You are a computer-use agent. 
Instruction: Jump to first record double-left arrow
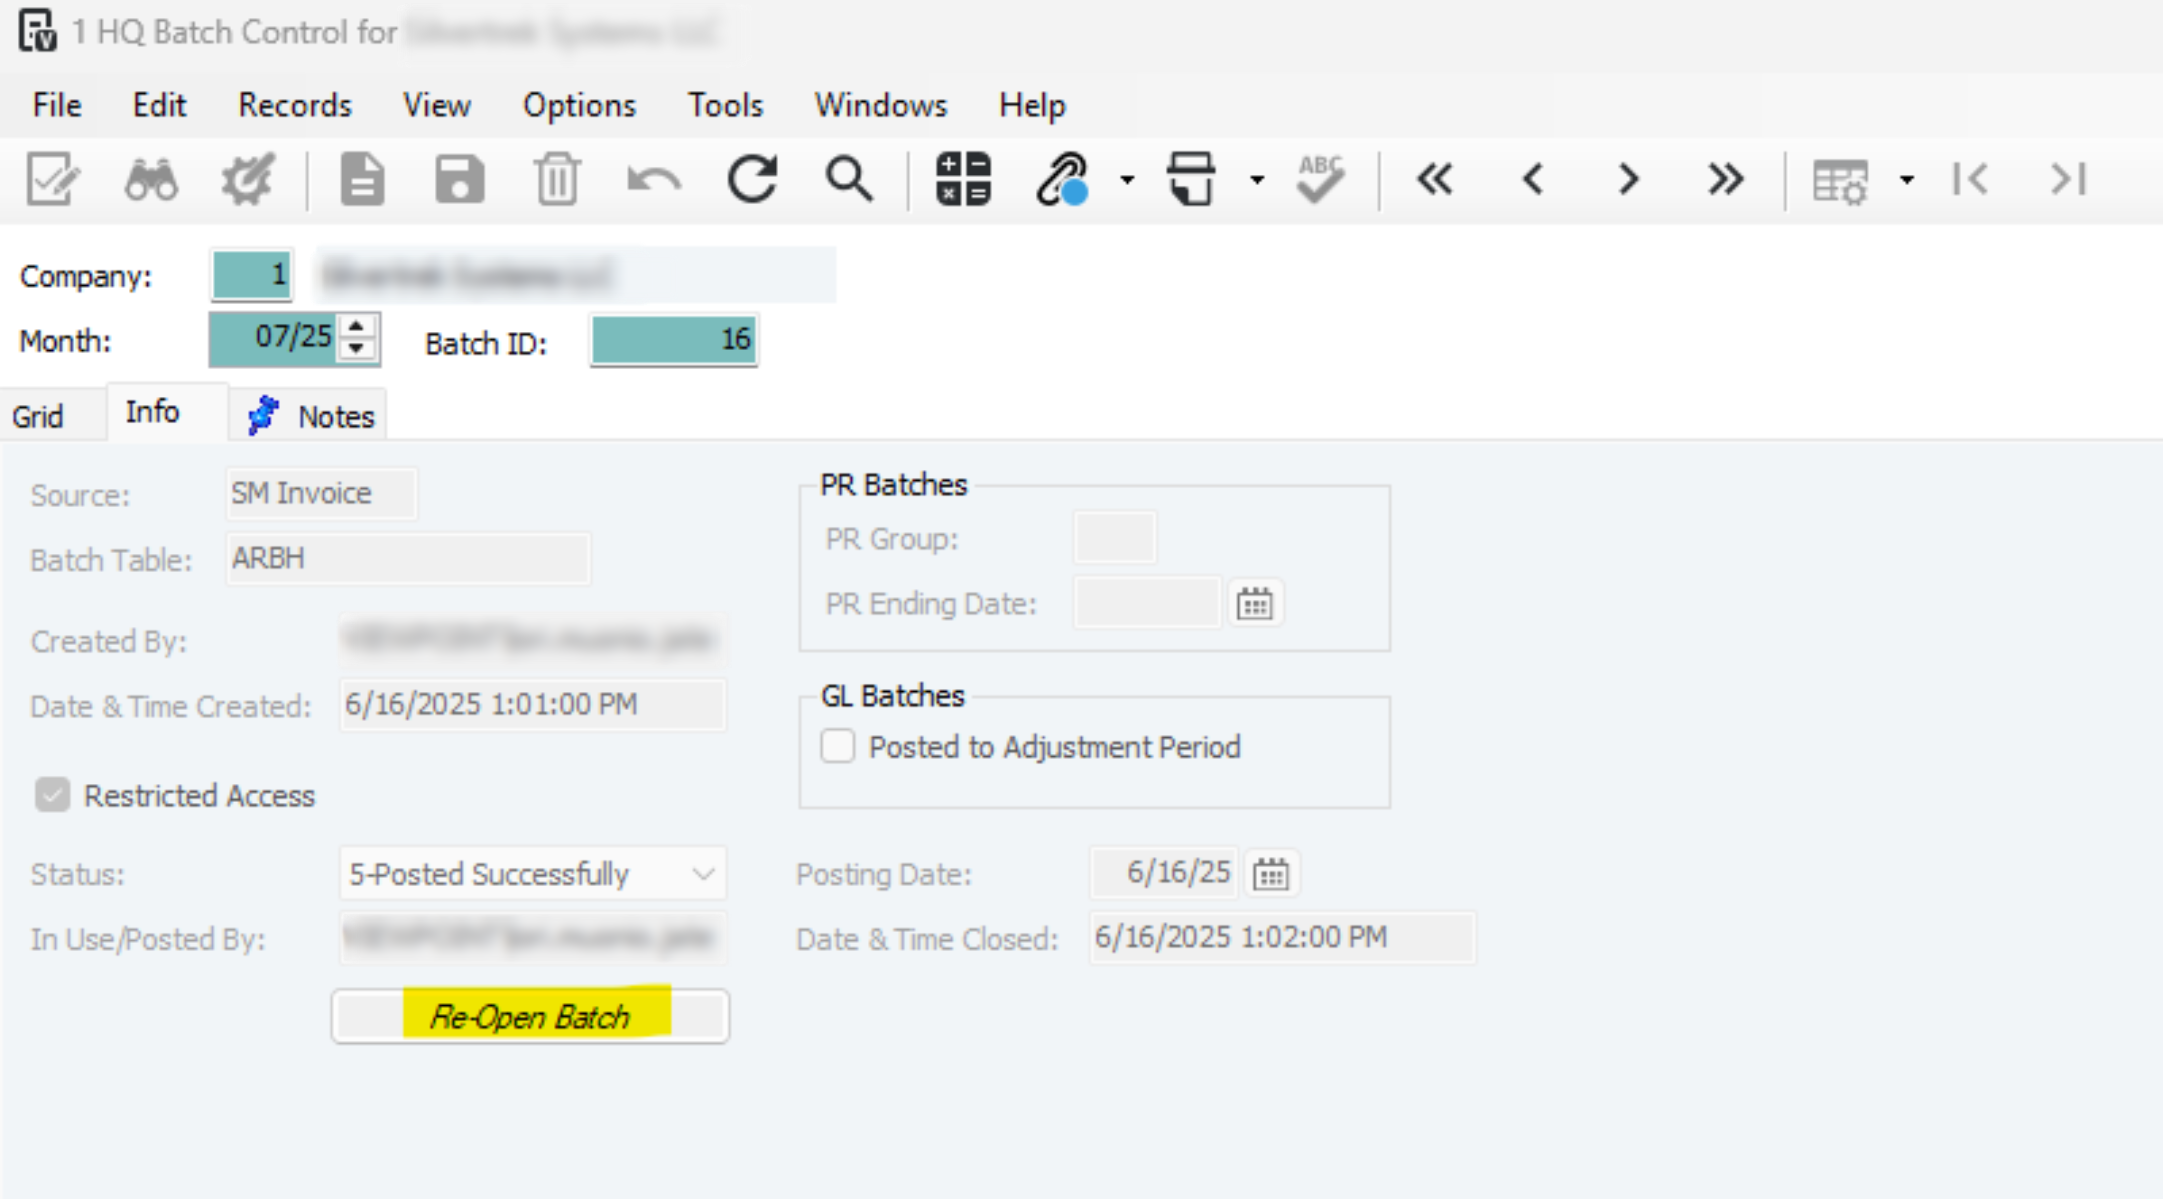click(1435, 181)
